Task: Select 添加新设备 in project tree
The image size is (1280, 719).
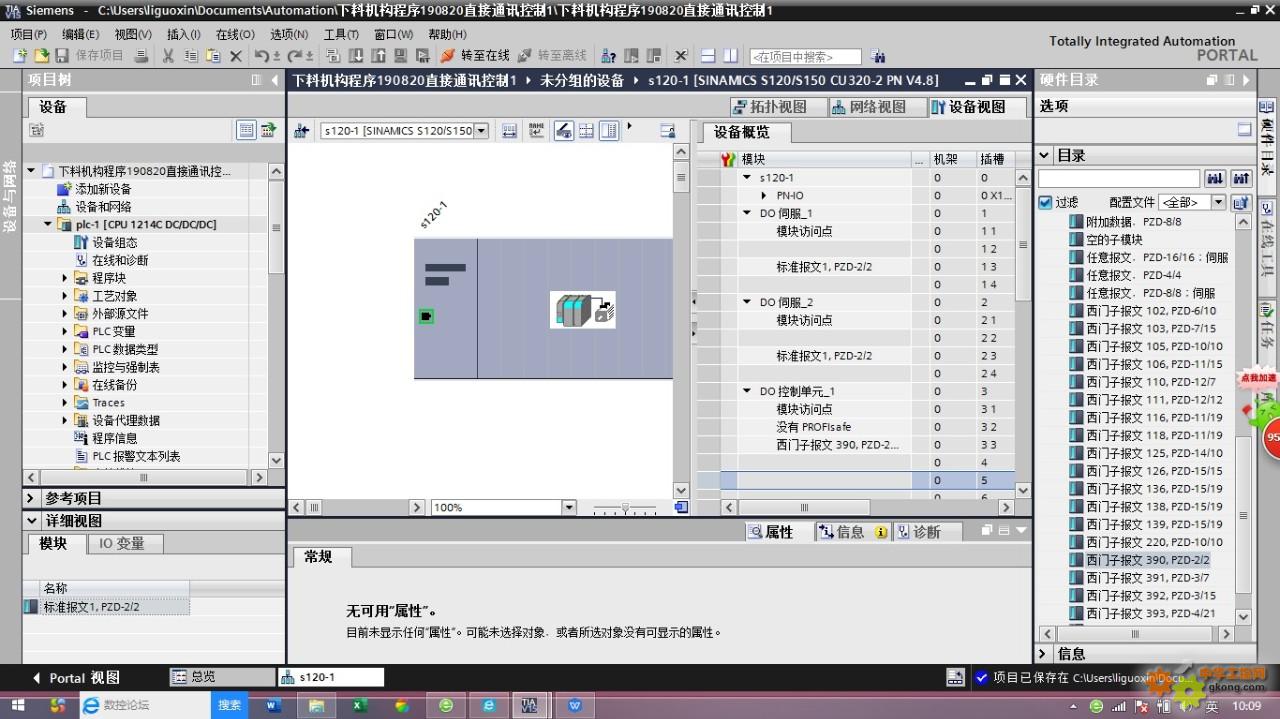Action: (103, 189)
